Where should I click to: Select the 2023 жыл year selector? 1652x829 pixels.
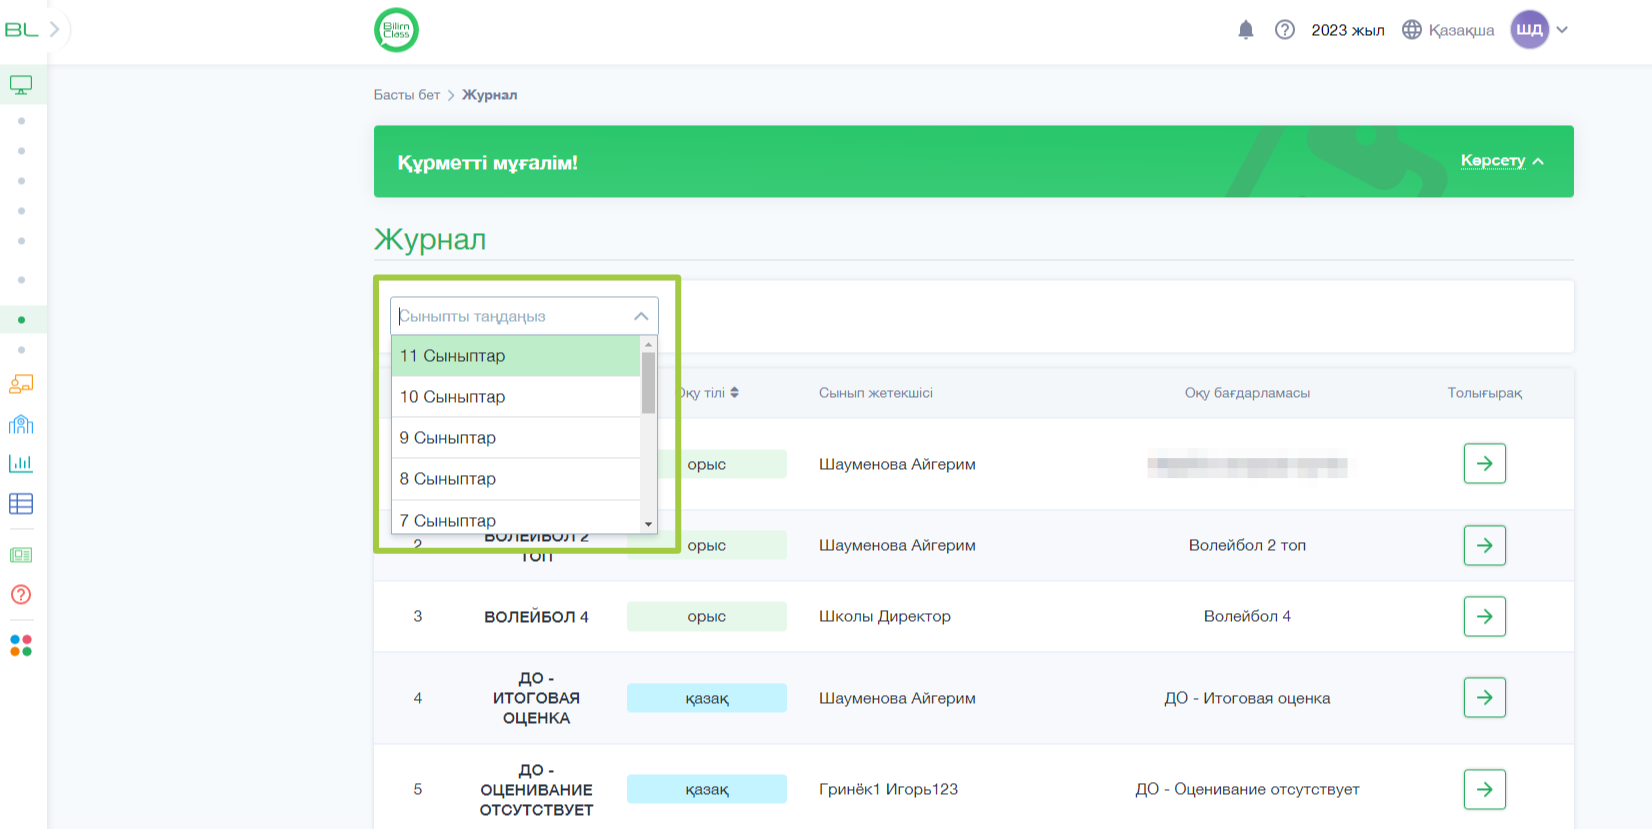pyautogui.click(x=1348, y=30)
